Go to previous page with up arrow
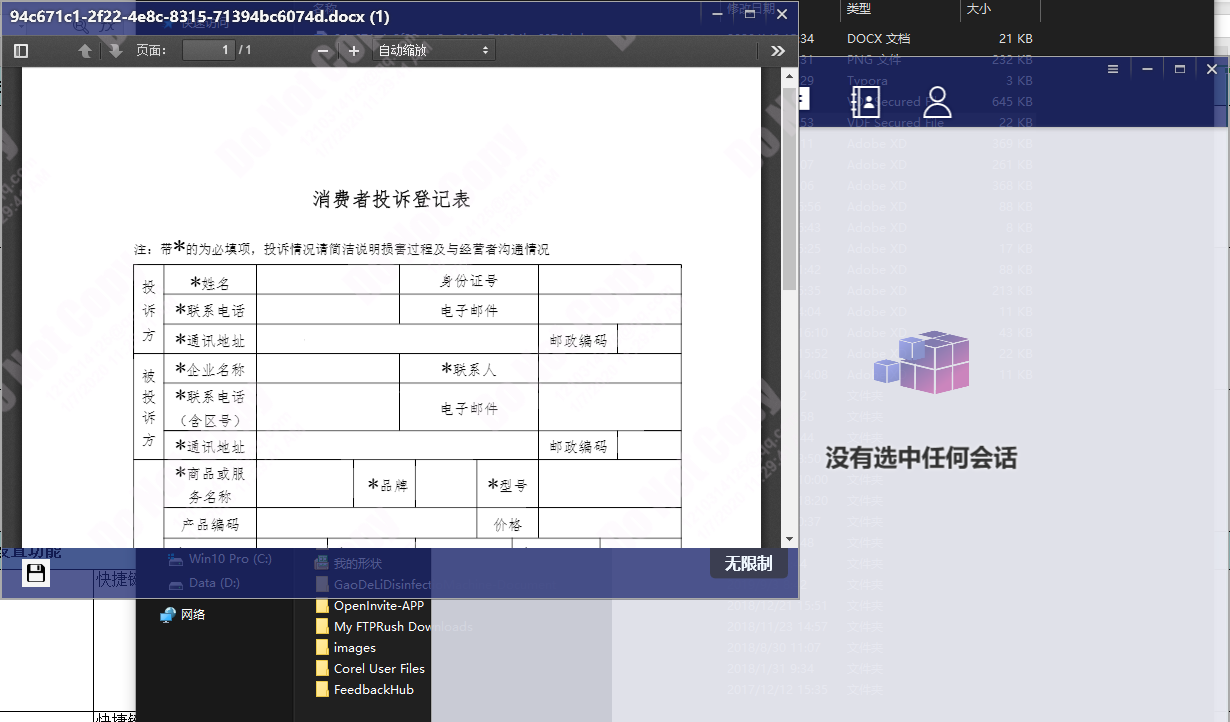 [85, 50]
